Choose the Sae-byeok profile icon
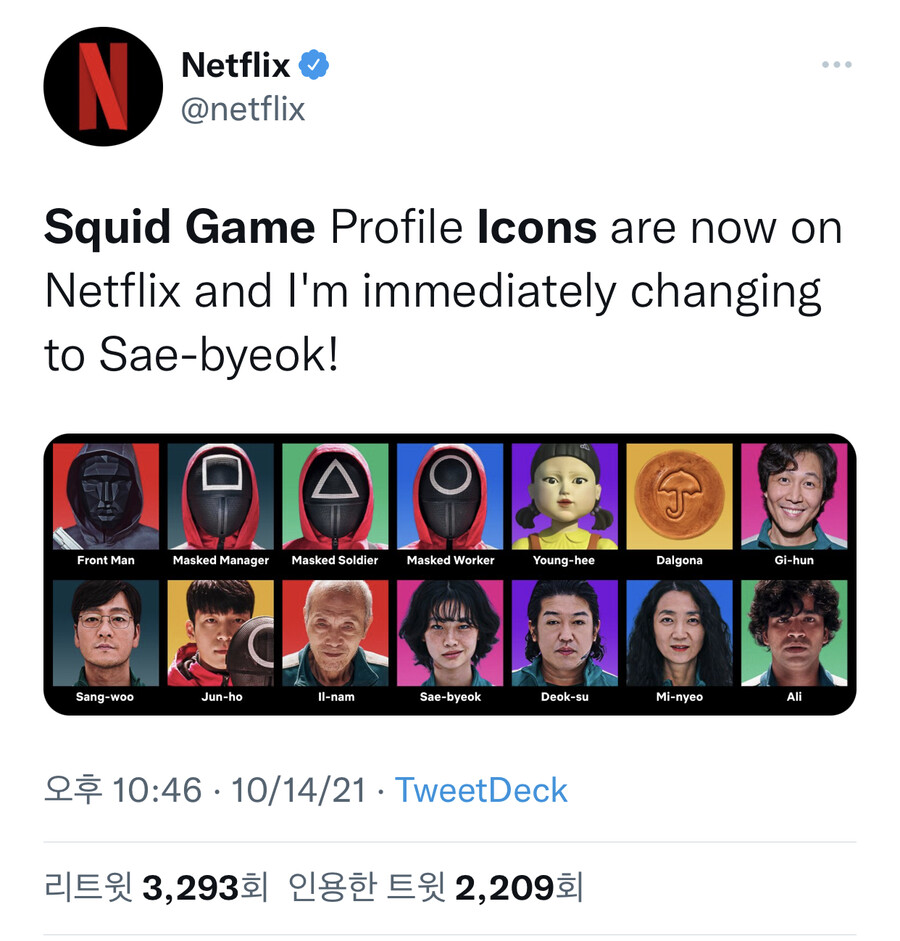The height and width of the screenshot is (941, 900). click(x=450, y=633)
